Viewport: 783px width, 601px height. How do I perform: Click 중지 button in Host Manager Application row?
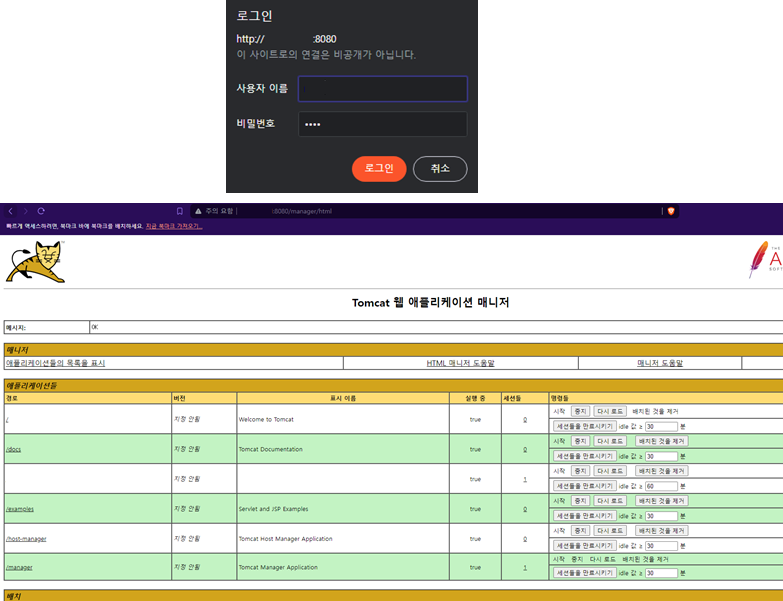coord(580,531)
